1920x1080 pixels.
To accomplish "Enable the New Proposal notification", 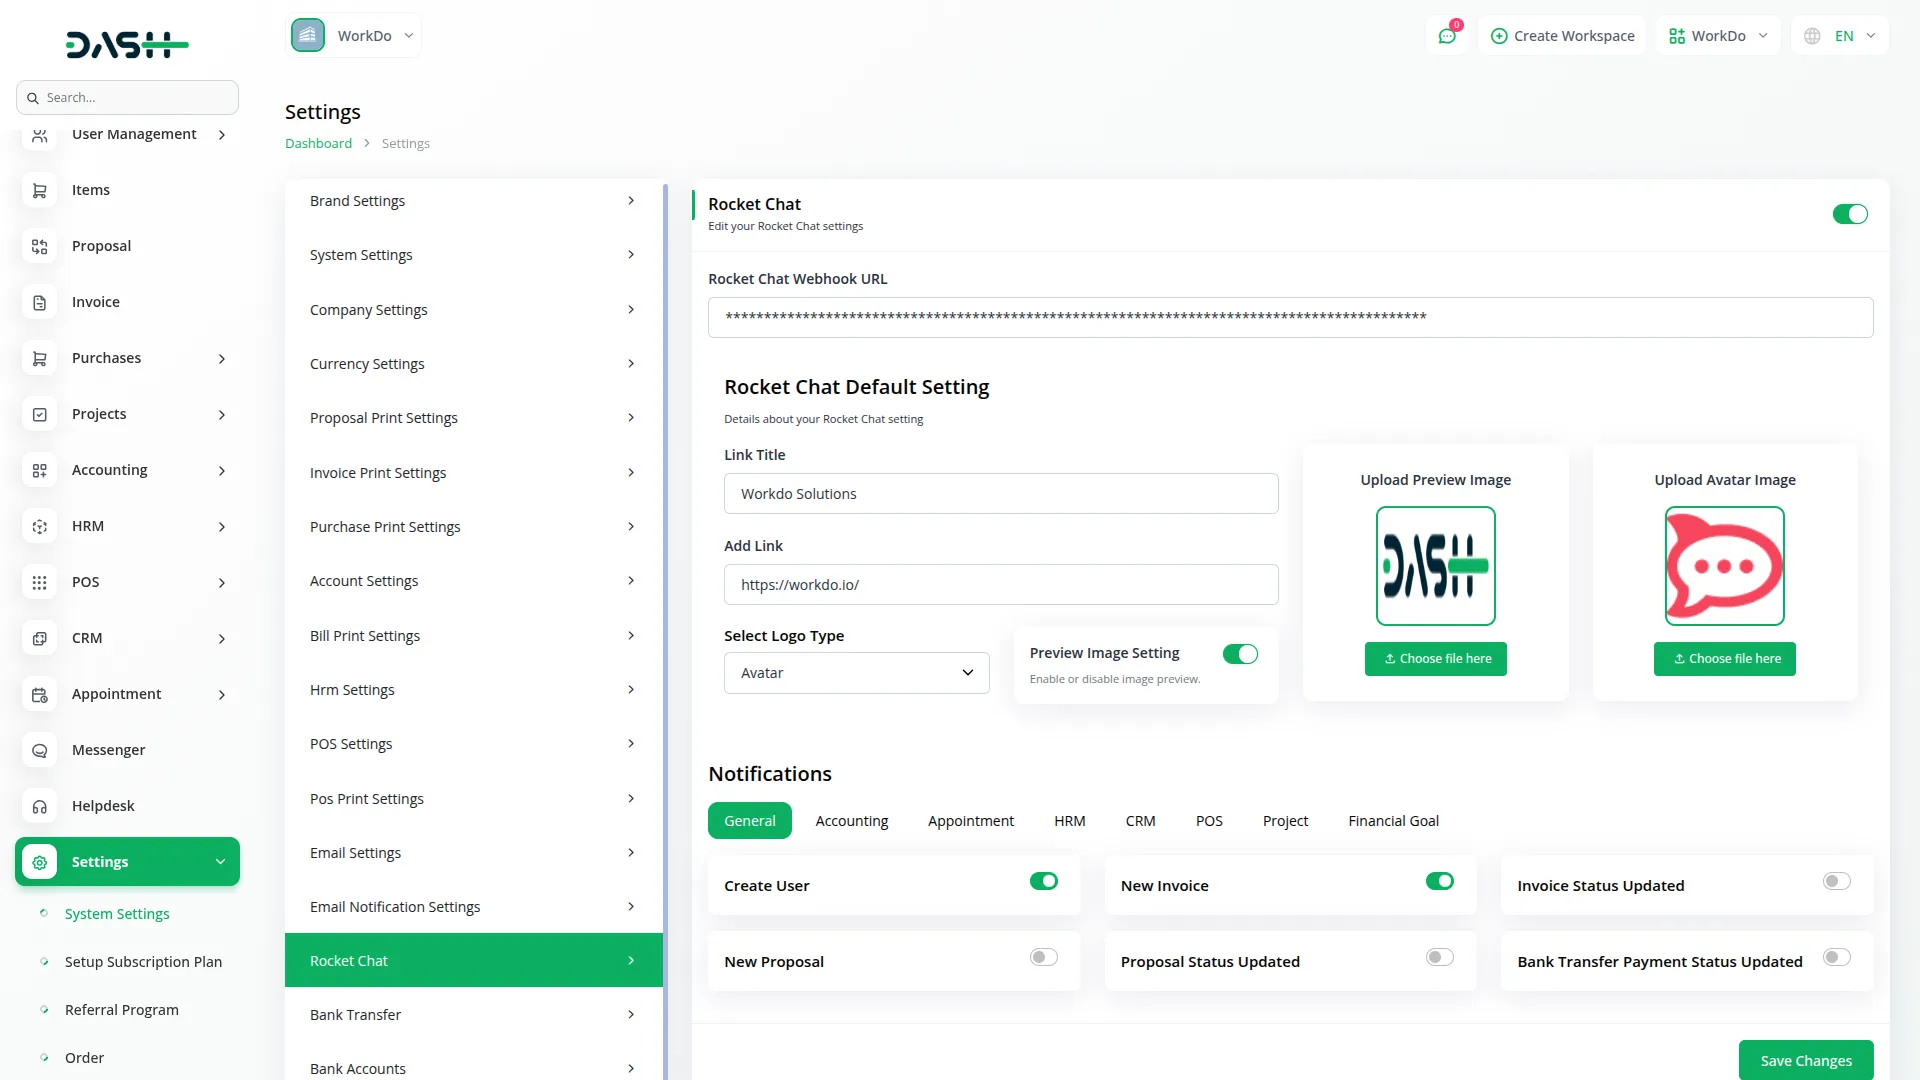I will tap(1043, 957).
